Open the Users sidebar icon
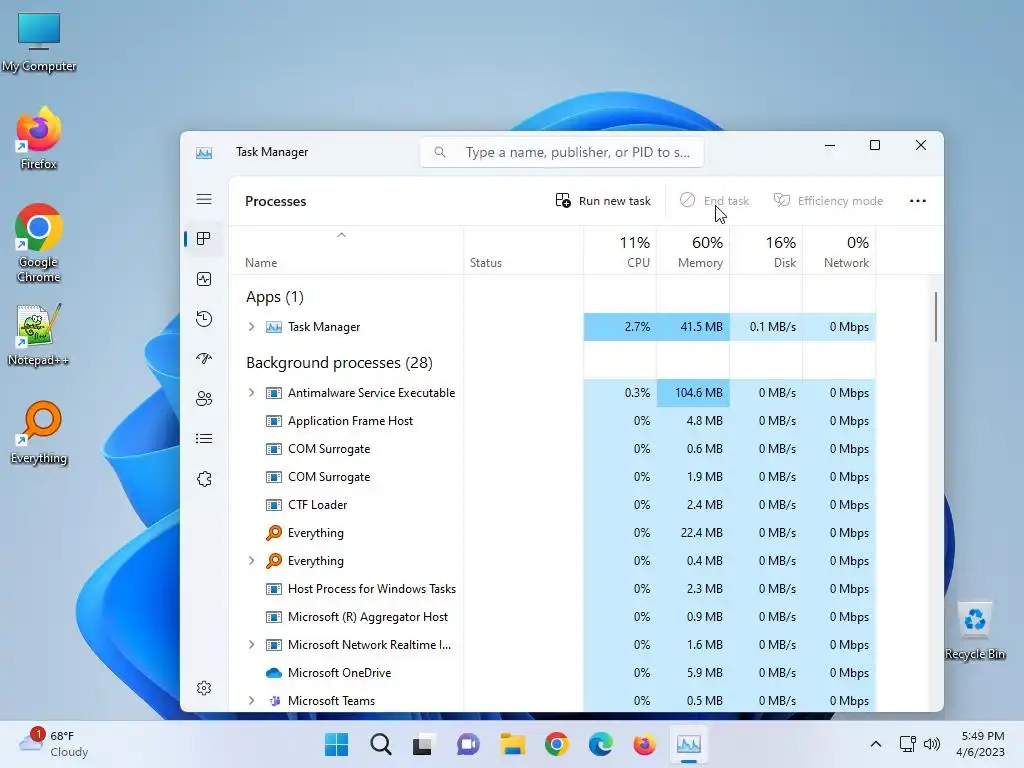Image resolution: width=1024 pixels, height=768 pixels. [204, 398]
